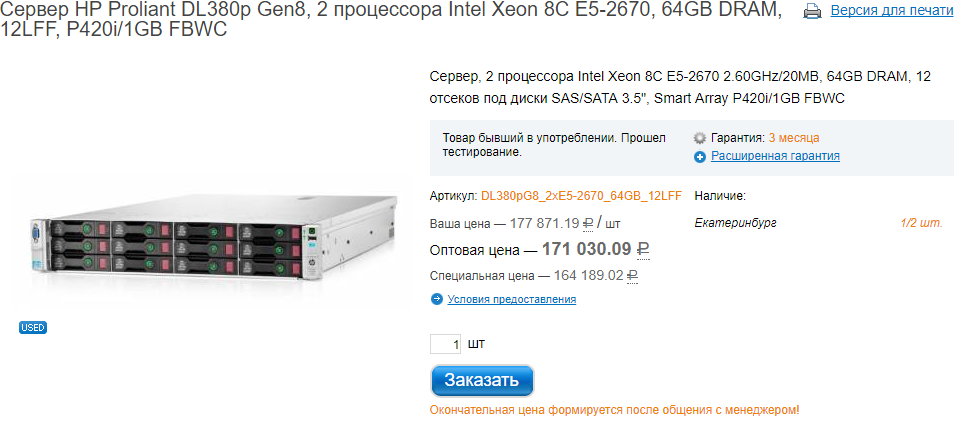The width and height of the screenshot is (973, 441).
Task: Open the "Расширенная гарантия" link
Action: (775, 156)
